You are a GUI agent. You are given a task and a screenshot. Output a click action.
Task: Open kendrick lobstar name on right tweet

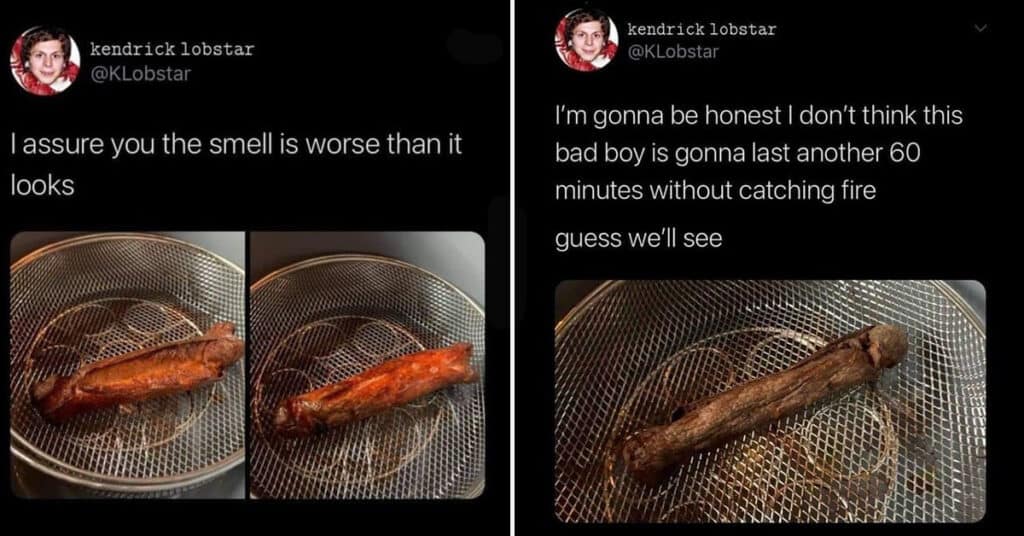pyautogui.click(x=702, y=29)
